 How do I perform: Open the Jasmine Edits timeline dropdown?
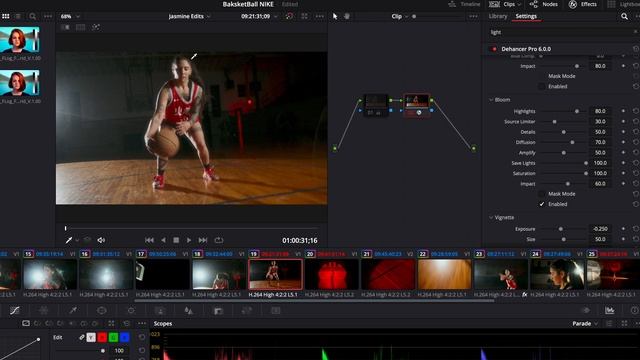tap(189, 16)
